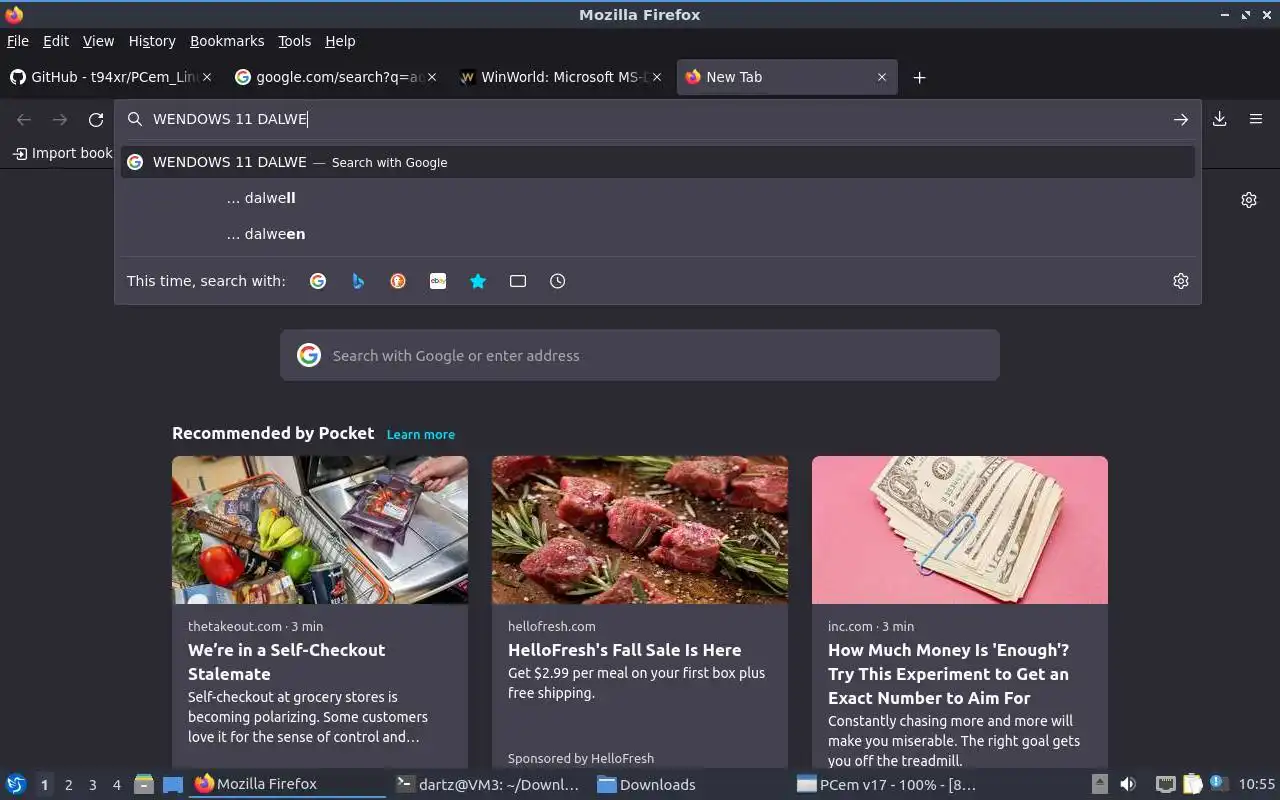Open the Help menu
The height and width of the screenshot is (800, 1280).
pos(340,41)
